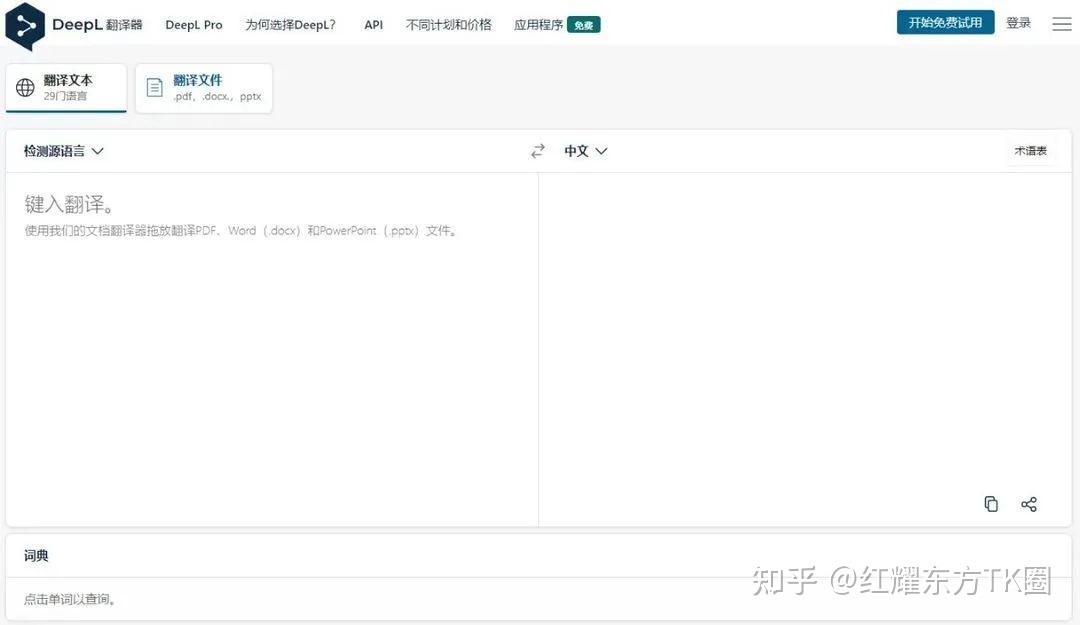Click the 开始免费试用 button
This screenshot has width=1080, height=625.
pyautogui.click(x=945, y=23)
